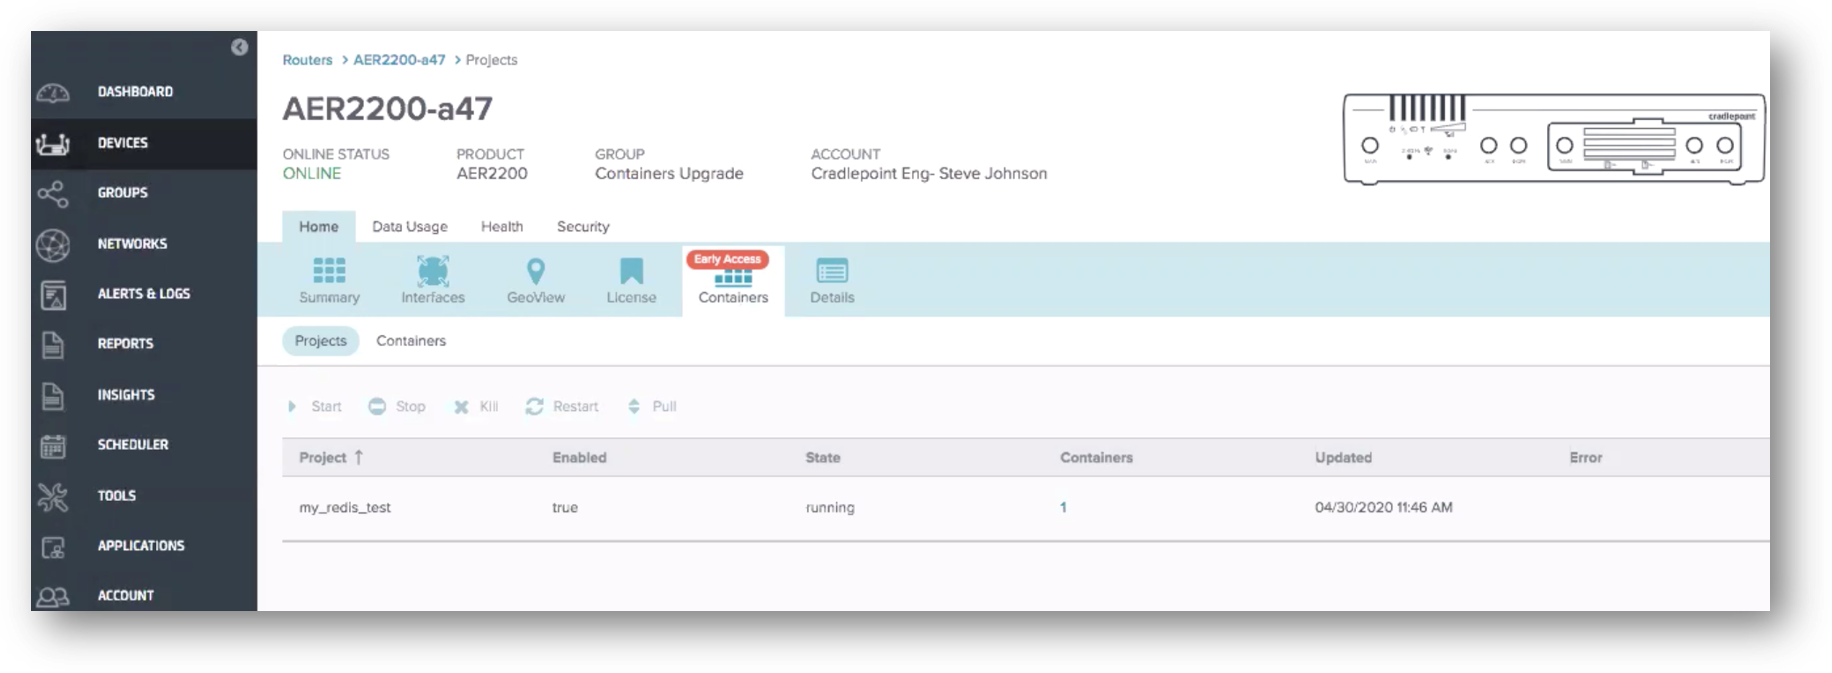
Task: Click the Enabled column header
Action: (580, 458)
